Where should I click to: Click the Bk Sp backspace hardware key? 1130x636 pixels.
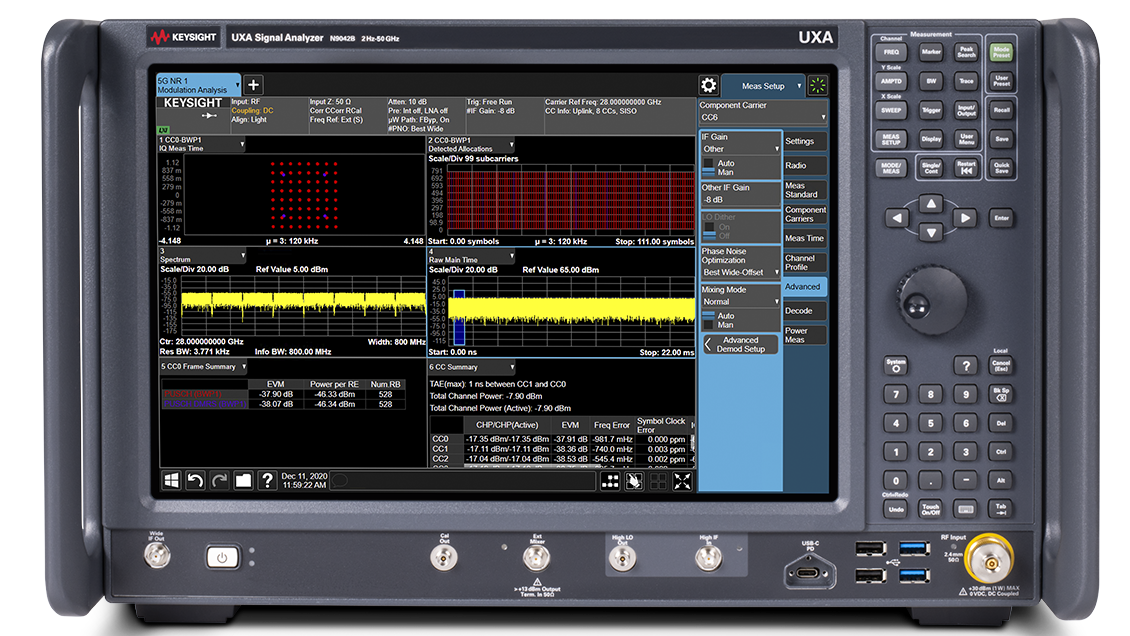tap(1001, 394)
